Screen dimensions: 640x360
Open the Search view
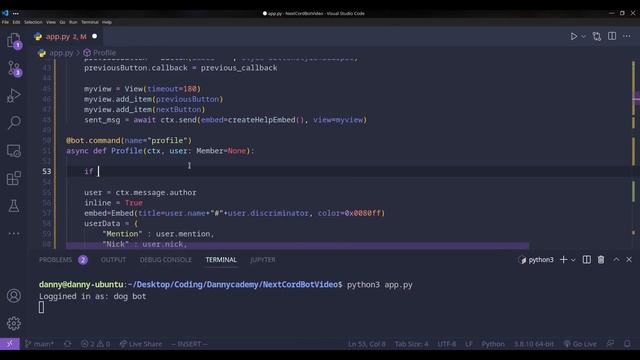tap(14, 122)
